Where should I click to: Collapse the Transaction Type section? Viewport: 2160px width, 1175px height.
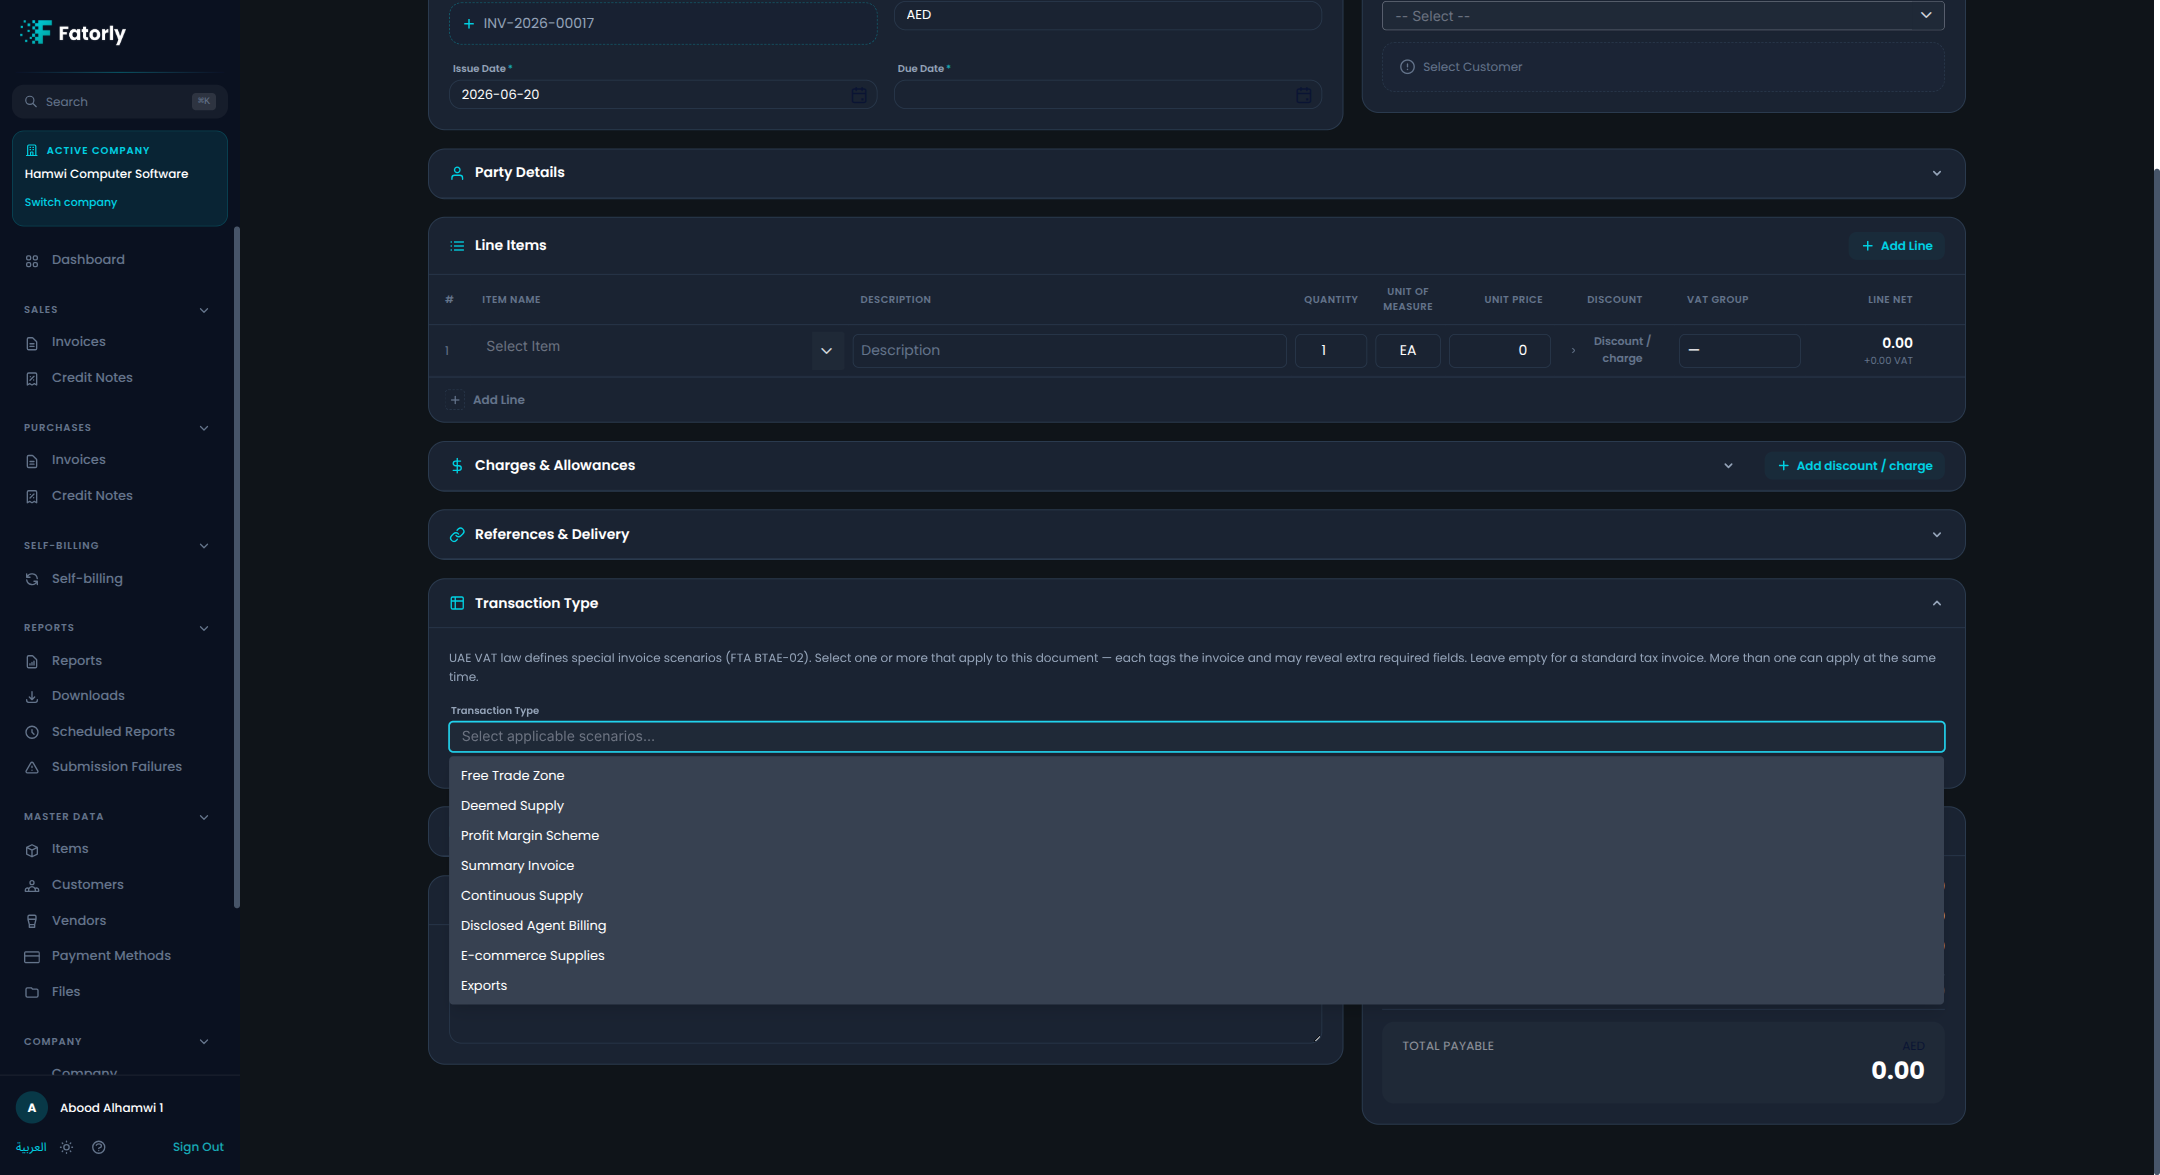(x=1937, y=603)
